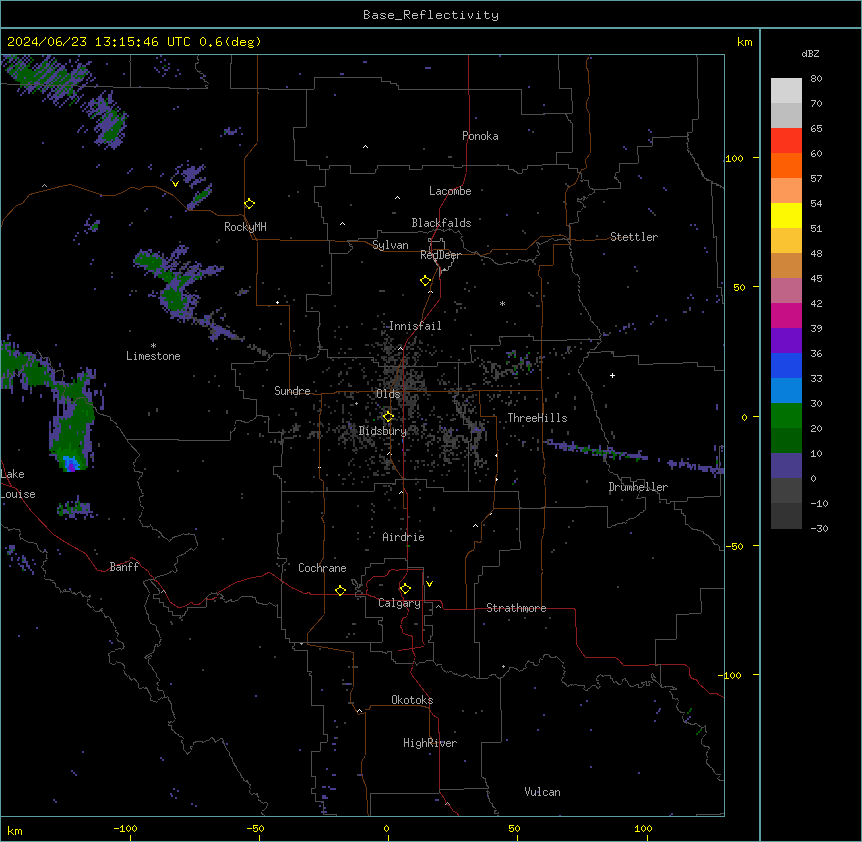Click the Ponoka city label

pyautogui.click(x=480, y=136)
